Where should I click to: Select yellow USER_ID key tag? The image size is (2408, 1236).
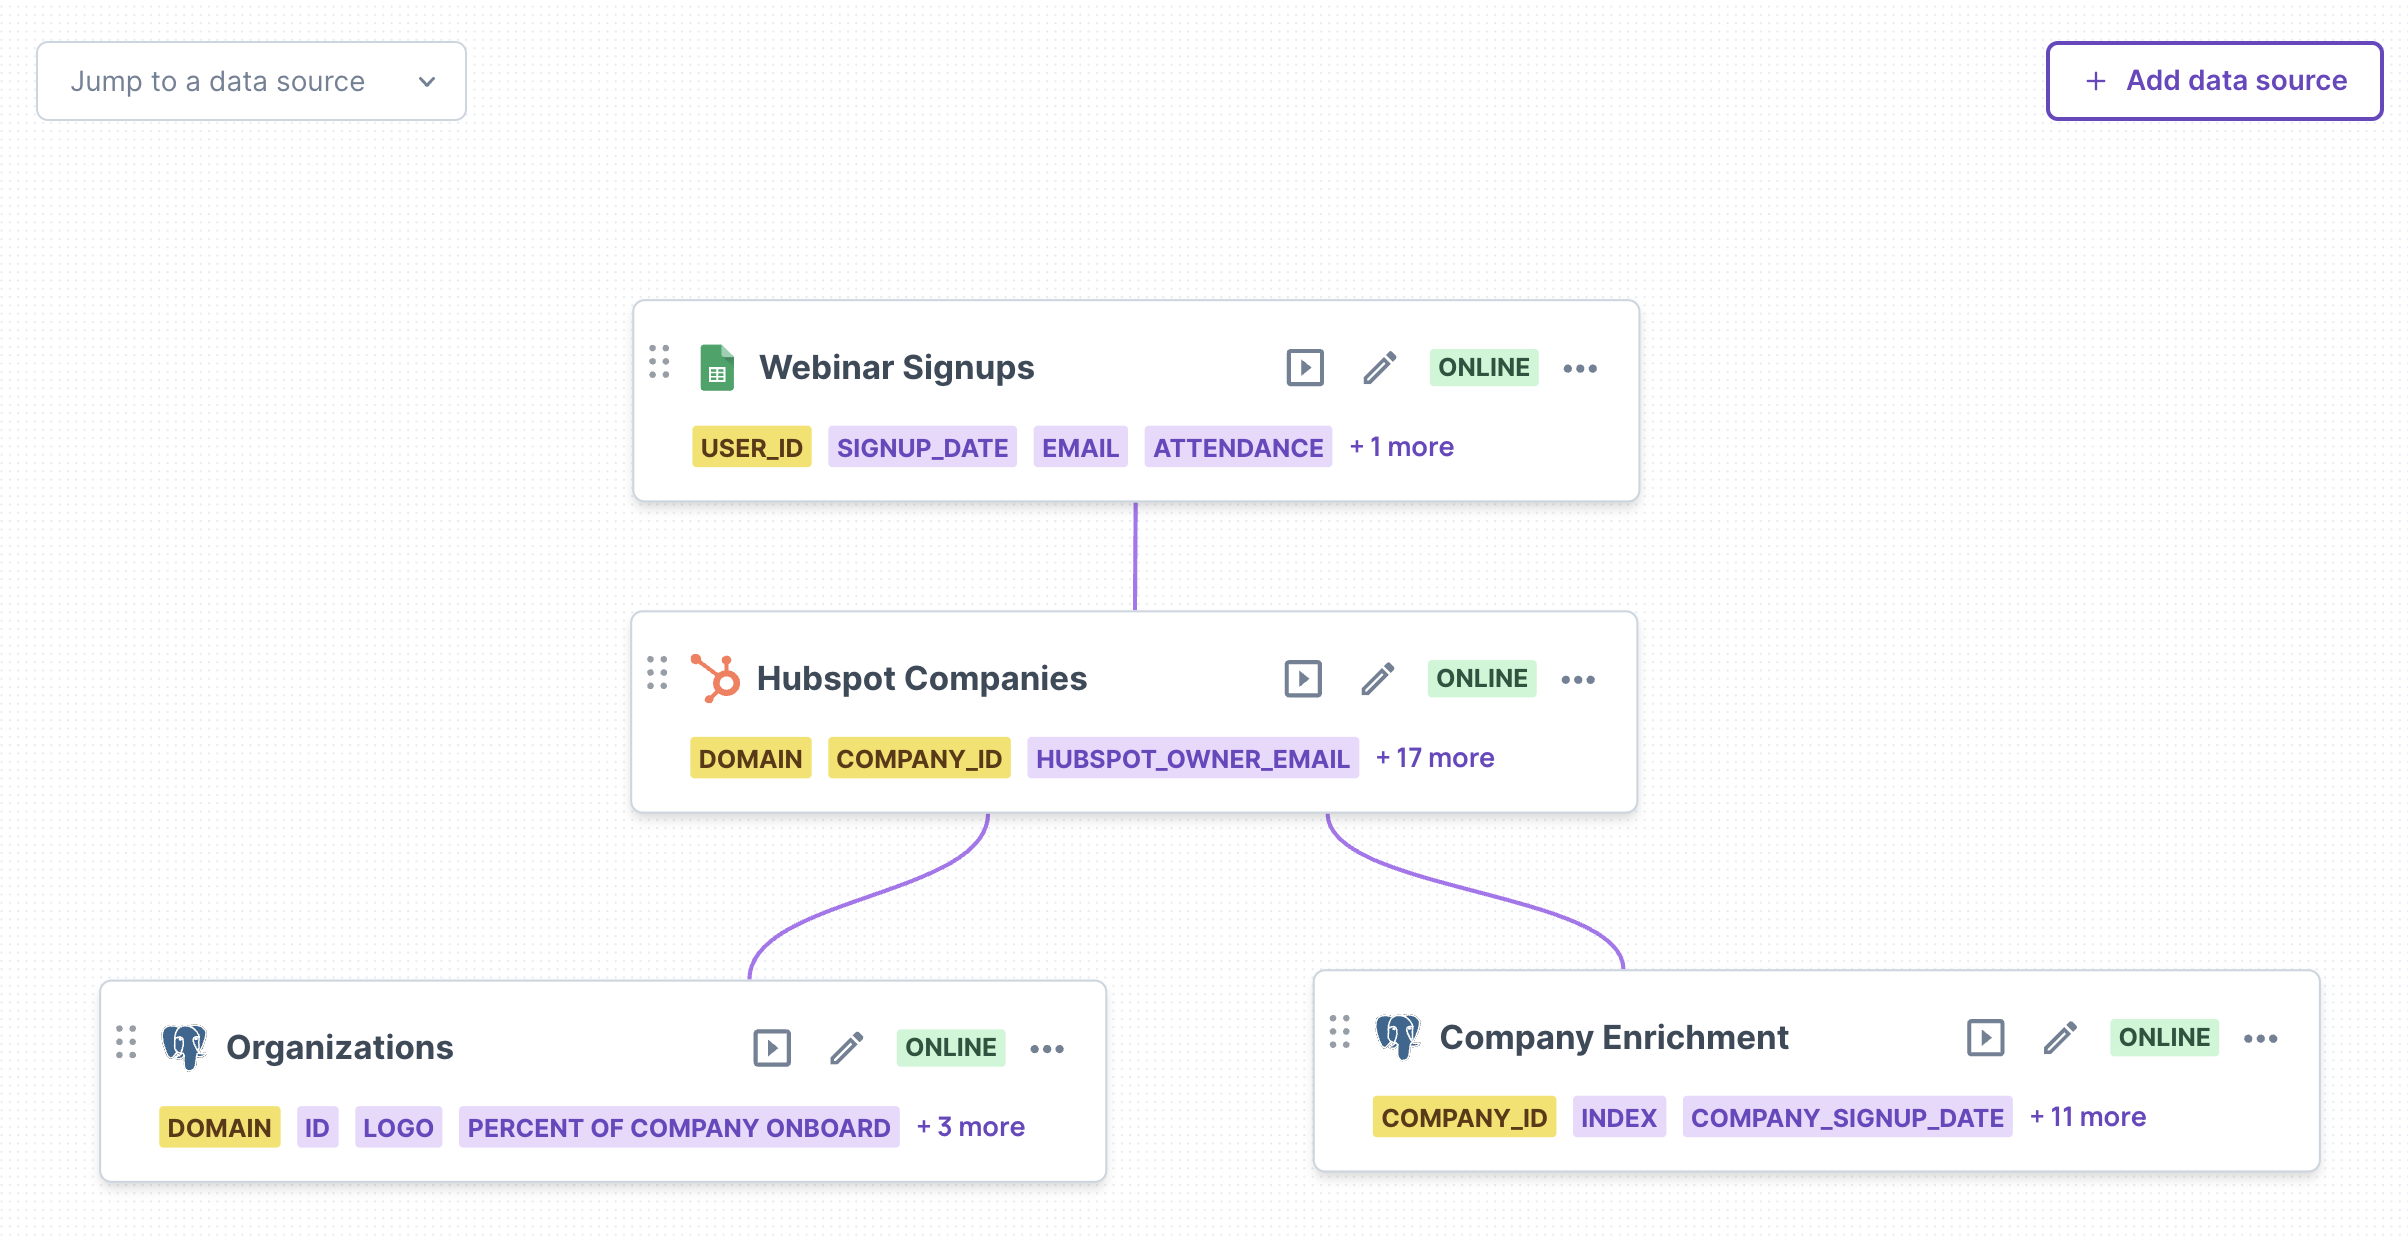(x=751, y=448)
